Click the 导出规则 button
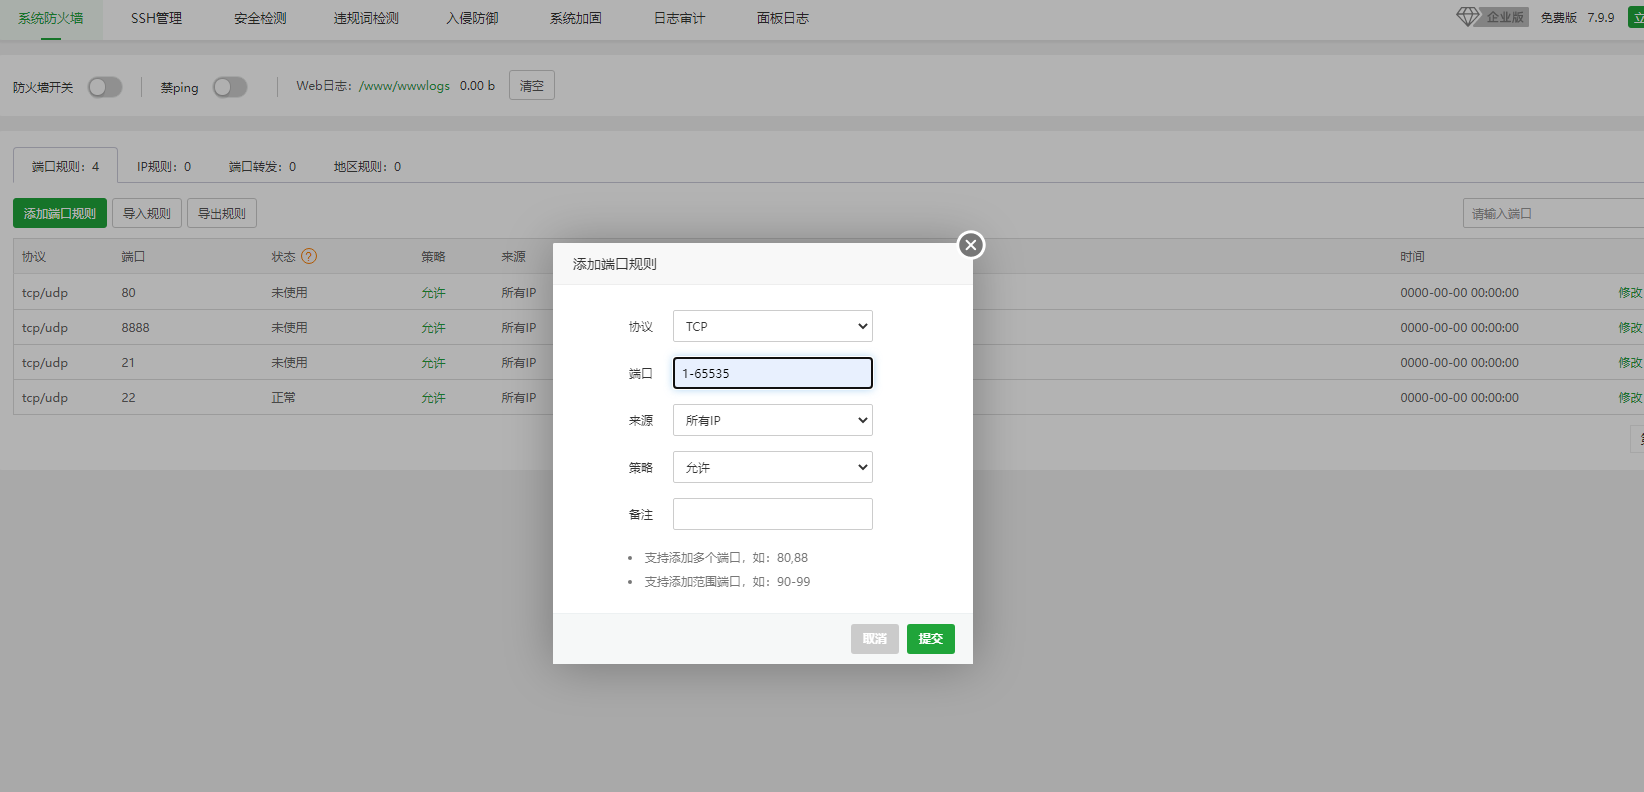This screenshot has width=1644, height=792. tap(222, 213)
